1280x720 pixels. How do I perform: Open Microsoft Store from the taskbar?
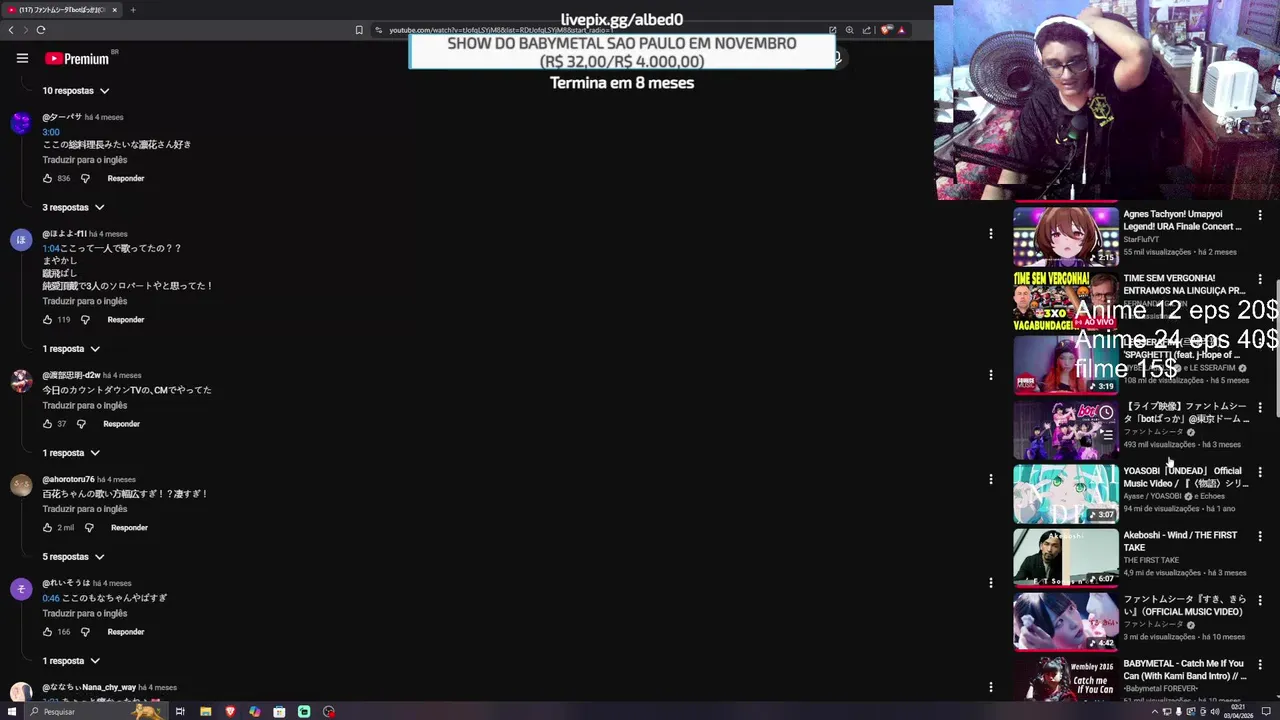[279, 711]
